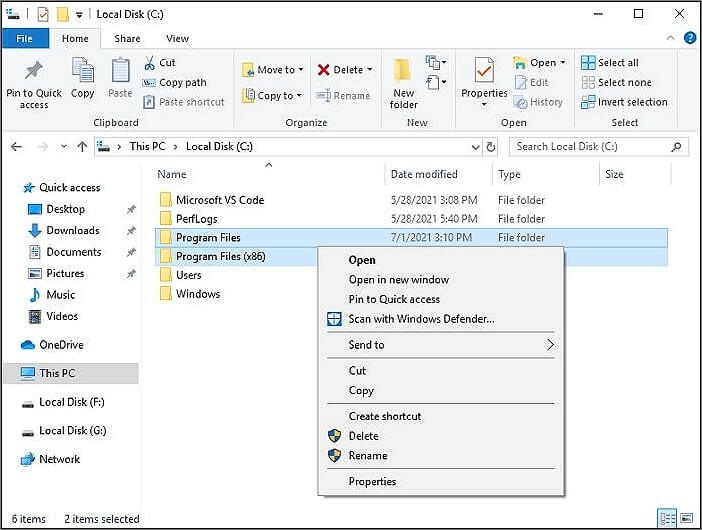Click Copy path in the Clipboard group
This screenshot has height=530, width=702.
click(181, 83)
